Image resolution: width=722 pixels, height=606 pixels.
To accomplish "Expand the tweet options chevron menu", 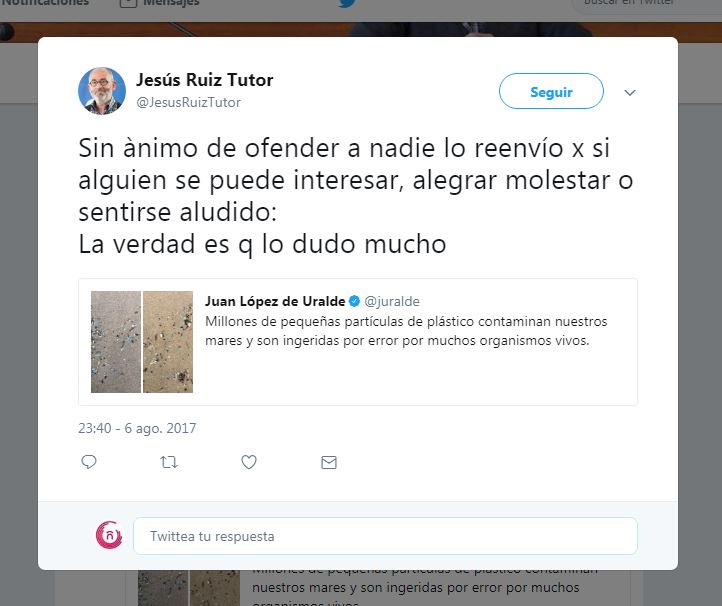I will click(630, 93).
